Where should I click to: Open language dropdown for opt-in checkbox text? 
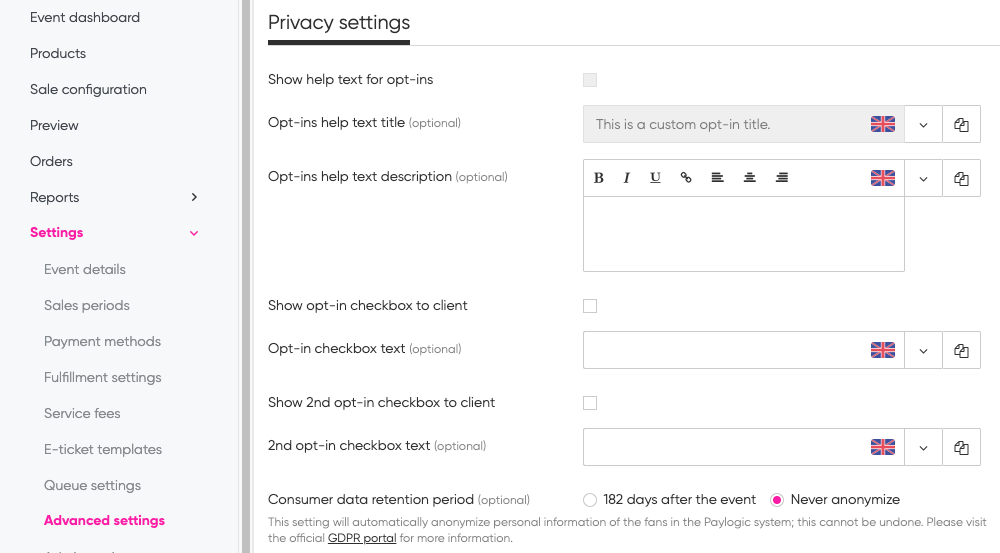point(923,351)
